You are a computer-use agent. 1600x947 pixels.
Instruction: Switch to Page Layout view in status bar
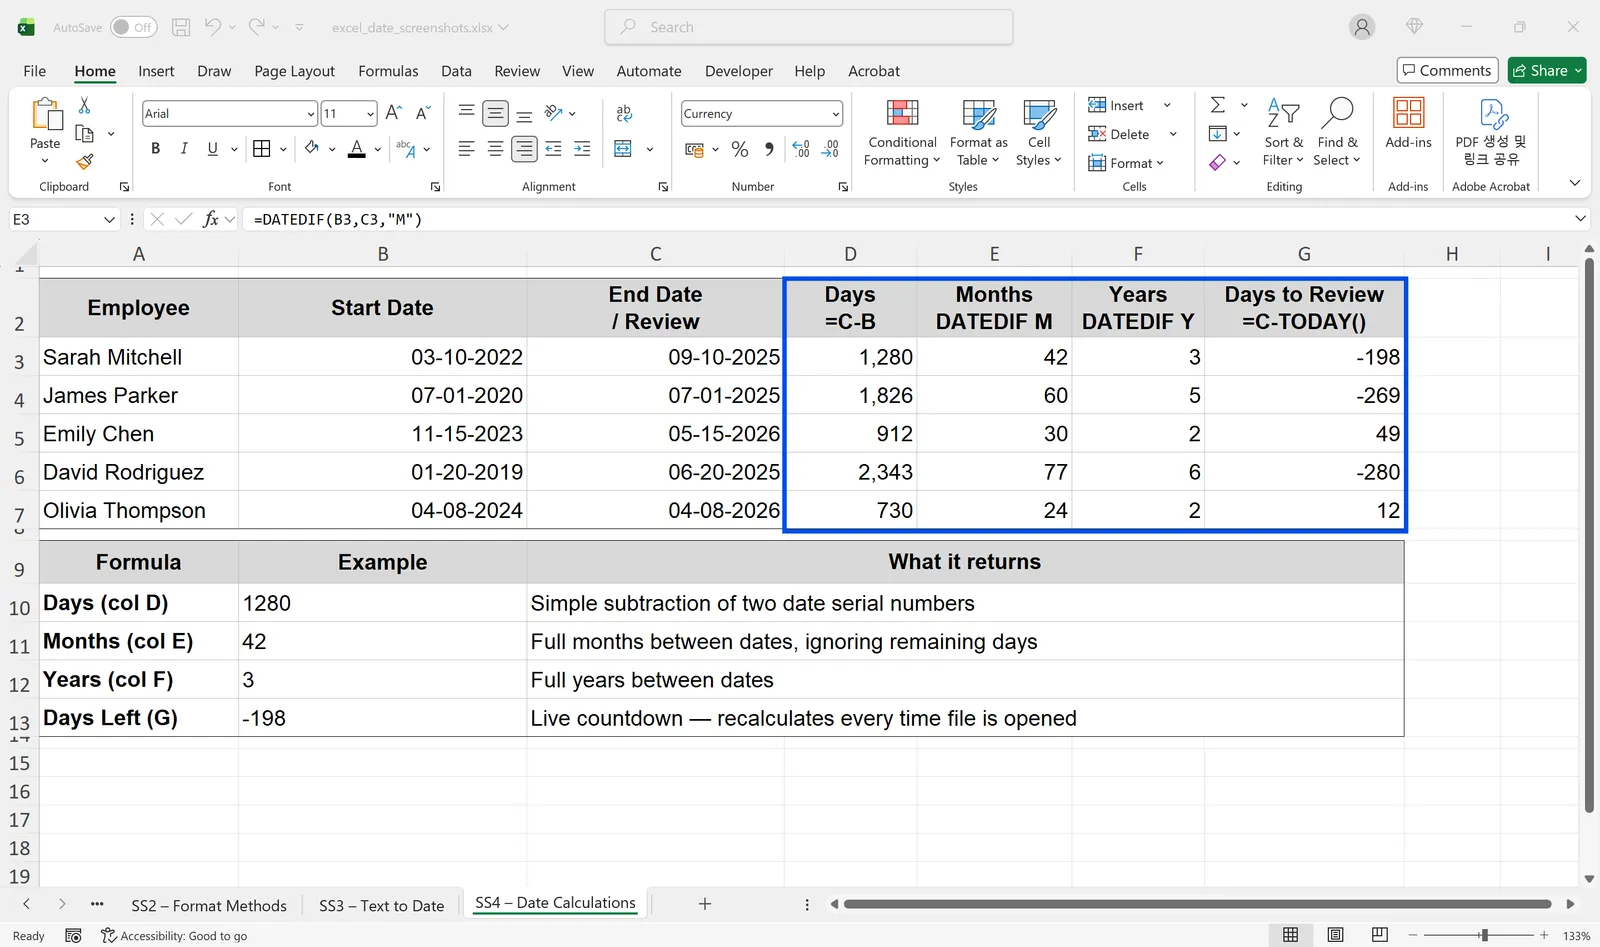1335,934
